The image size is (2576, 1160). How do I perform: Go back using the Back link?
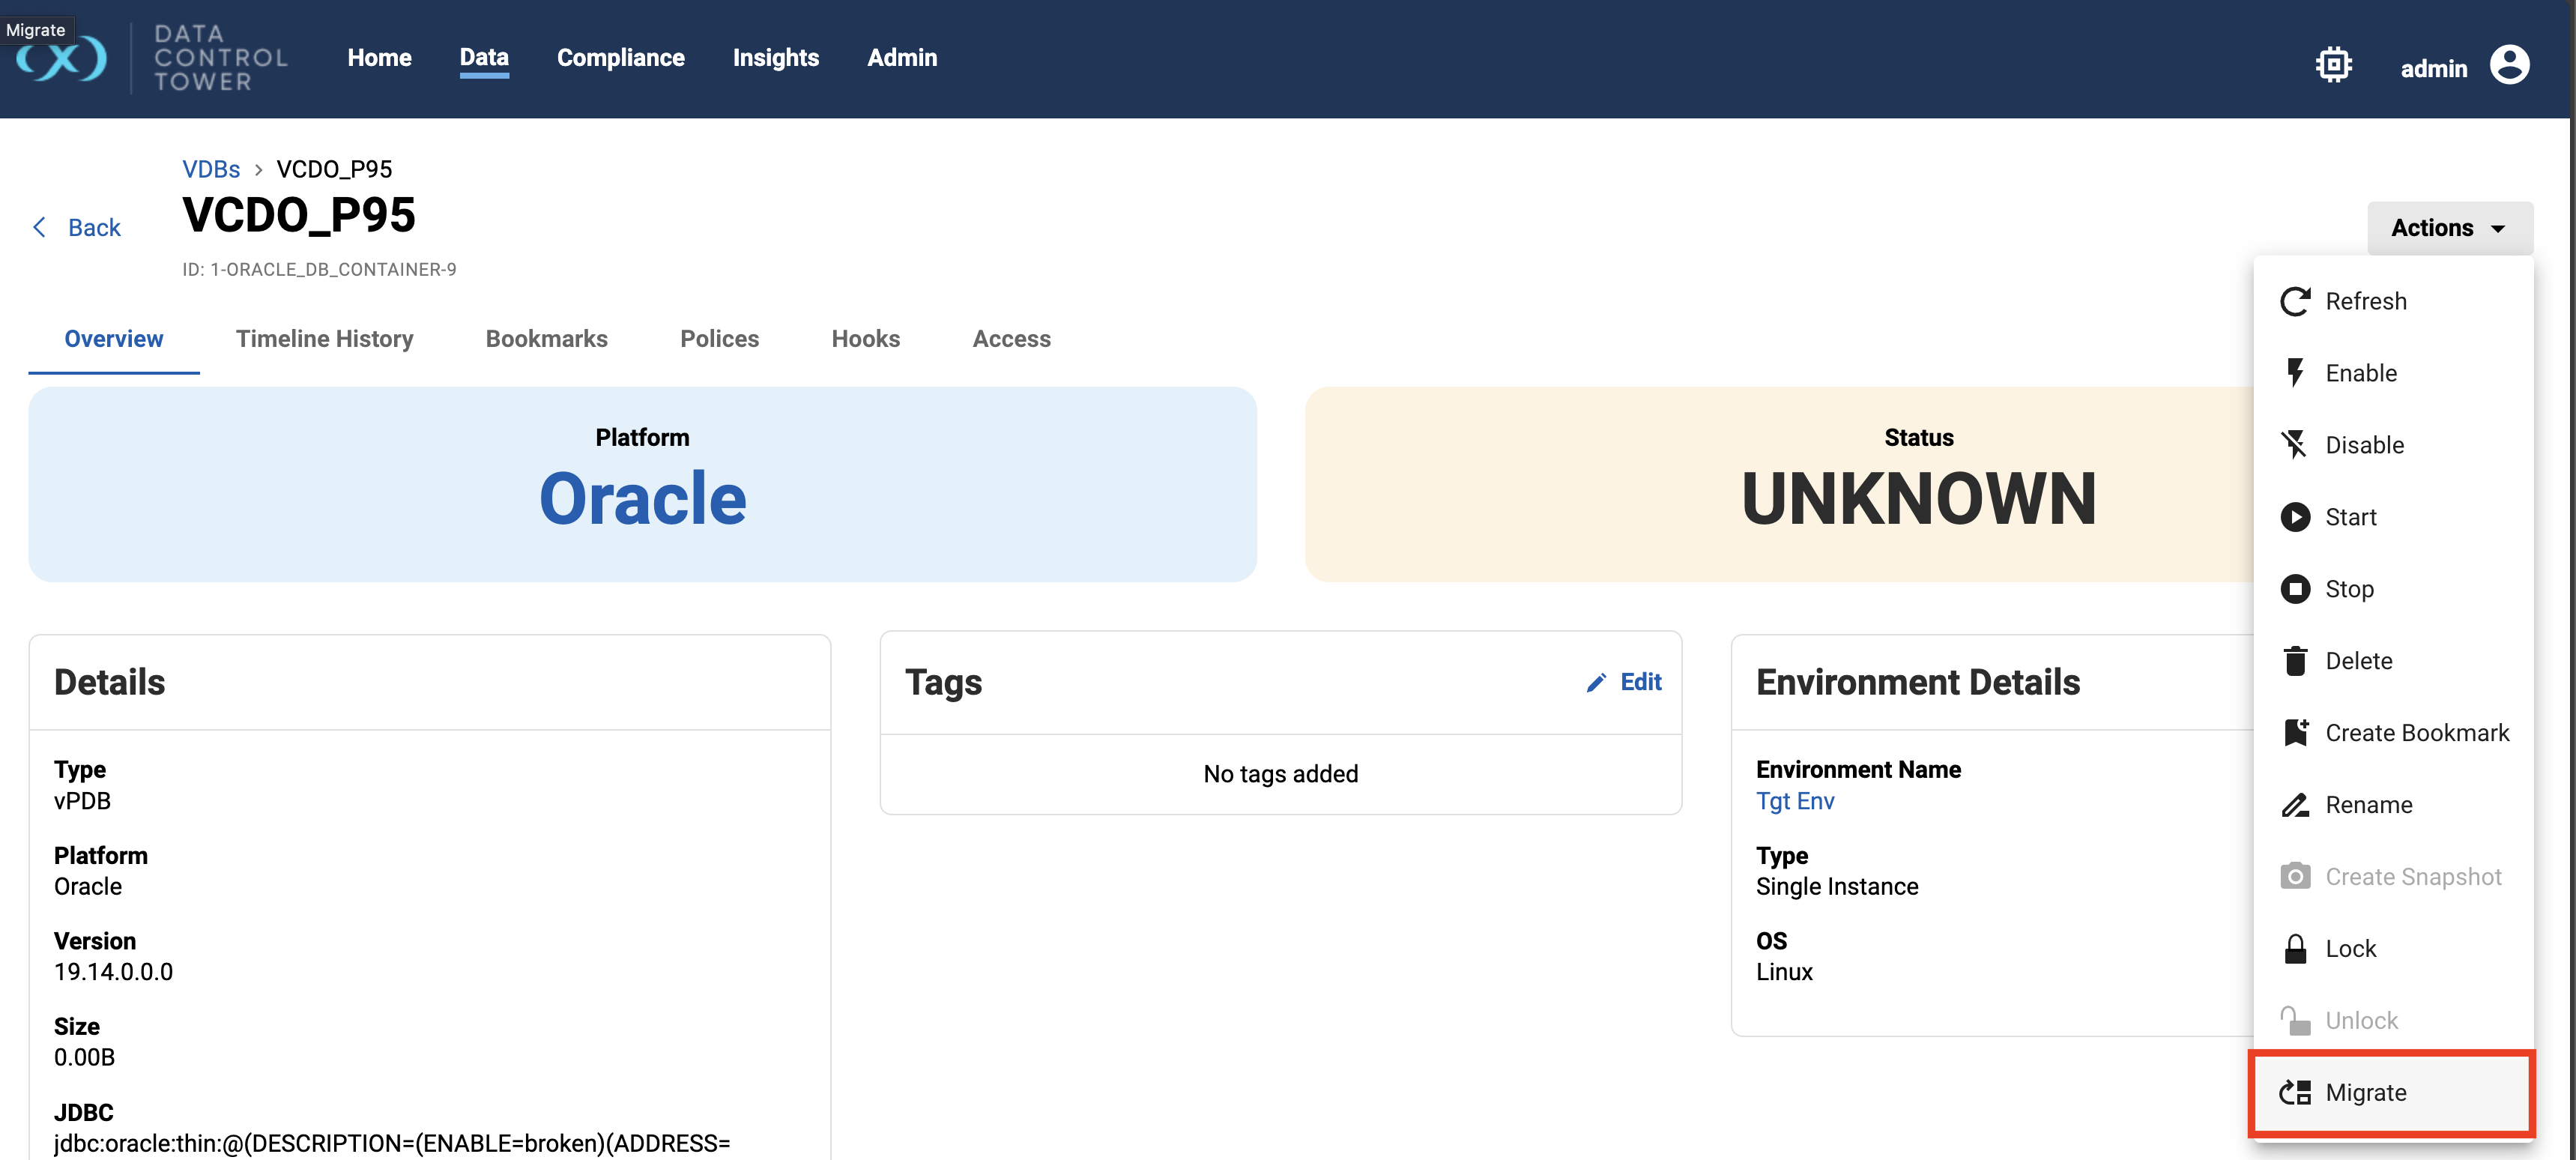coord(78,228)
